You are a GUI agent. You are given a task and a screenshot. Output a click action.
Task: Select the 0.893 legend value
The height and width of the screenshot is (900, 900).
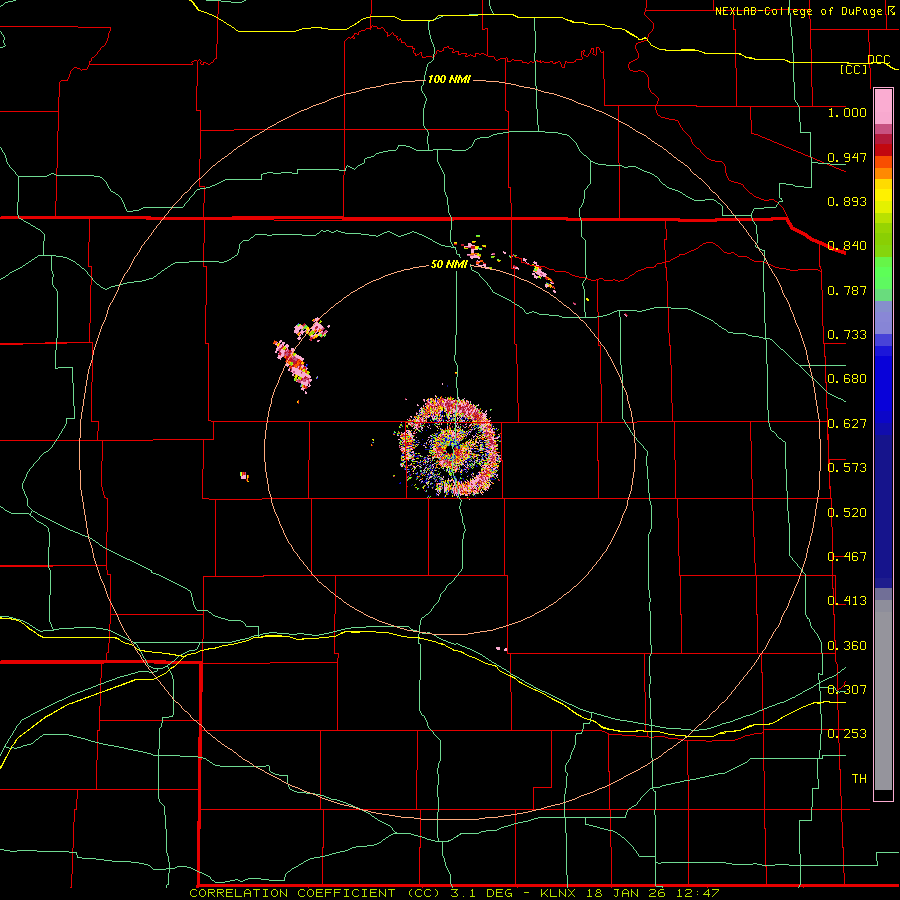point(847,201)
